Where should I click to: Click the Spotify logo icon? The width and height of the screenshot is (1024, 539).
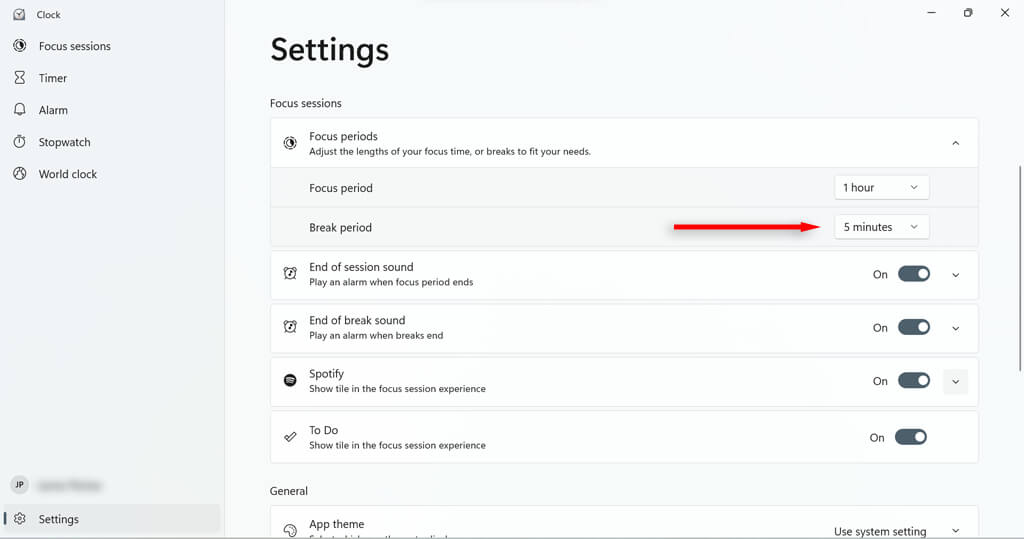pyautogui.click(x=290, y=381)
